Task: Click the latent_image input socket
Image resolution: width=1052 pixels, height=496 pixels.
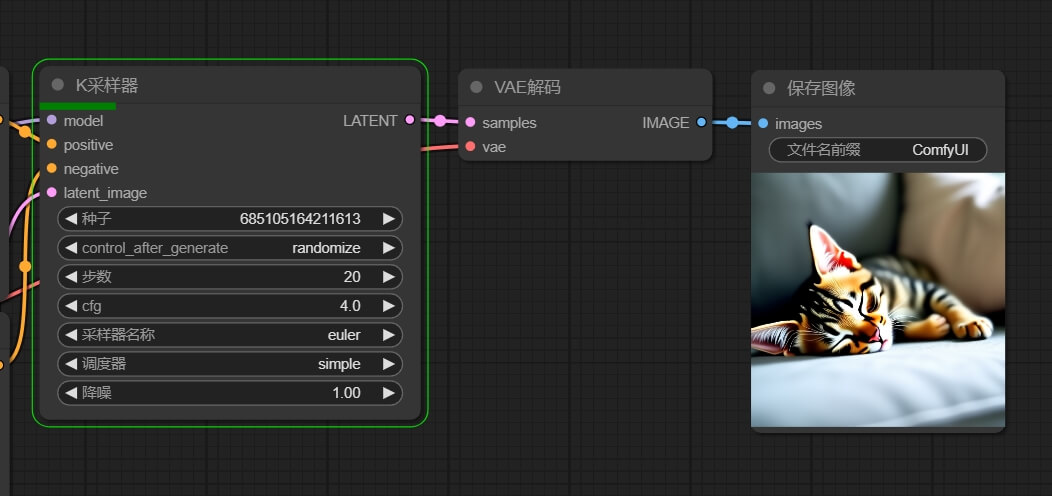Action: click(52, 193)
